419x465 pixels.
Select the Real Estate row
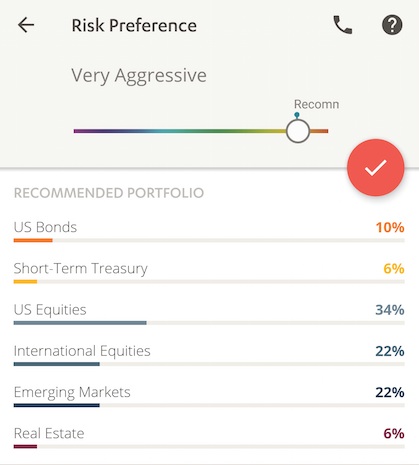(x=209, y=437)
